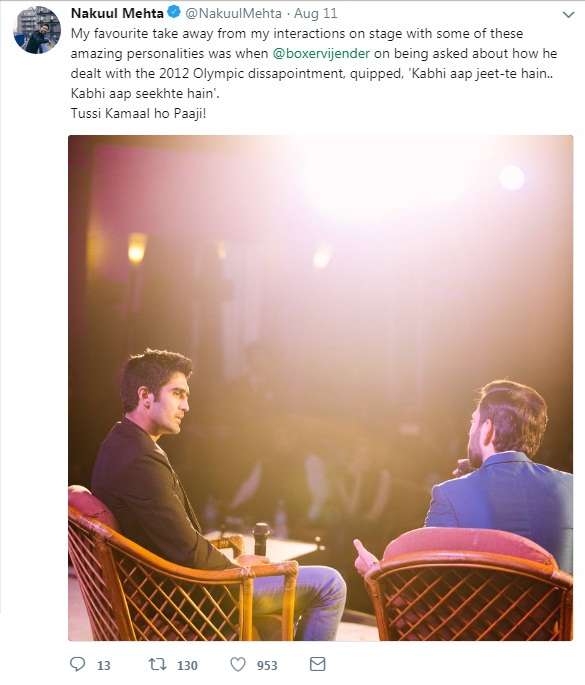Open the tweet options chevron menu

568,15
